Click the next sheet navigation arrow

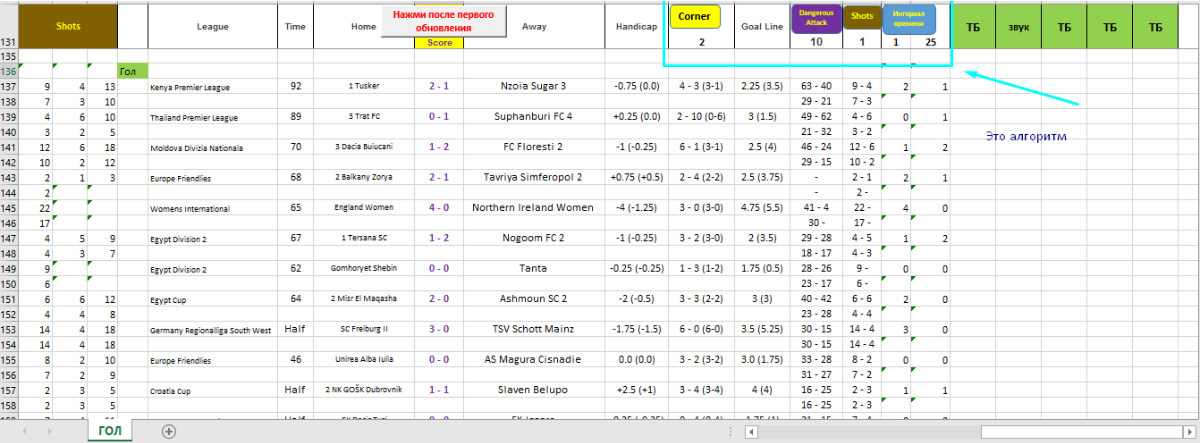pyautogui.click(x=51, y=431)
